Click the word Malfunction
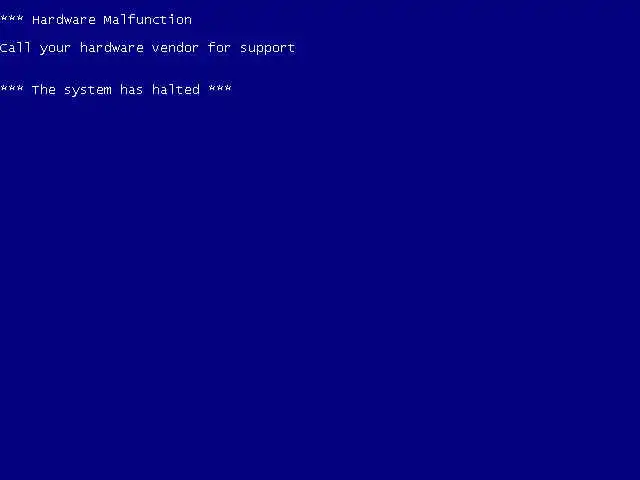 click(147, 20)
